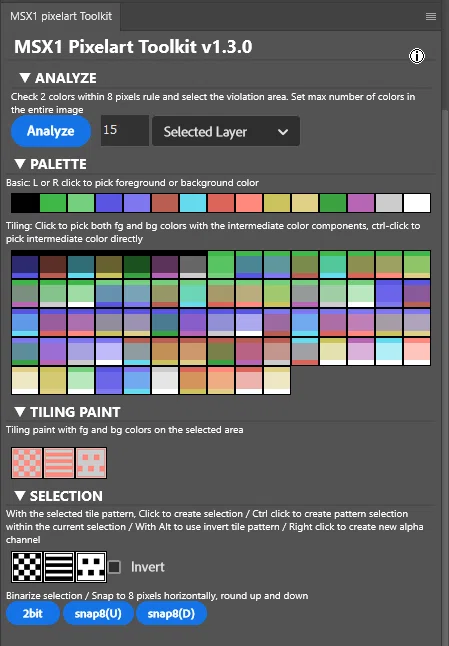The image size is (449, 646).
Task: Create selection with black checkerboard pattern
Action: coord(27,567)
